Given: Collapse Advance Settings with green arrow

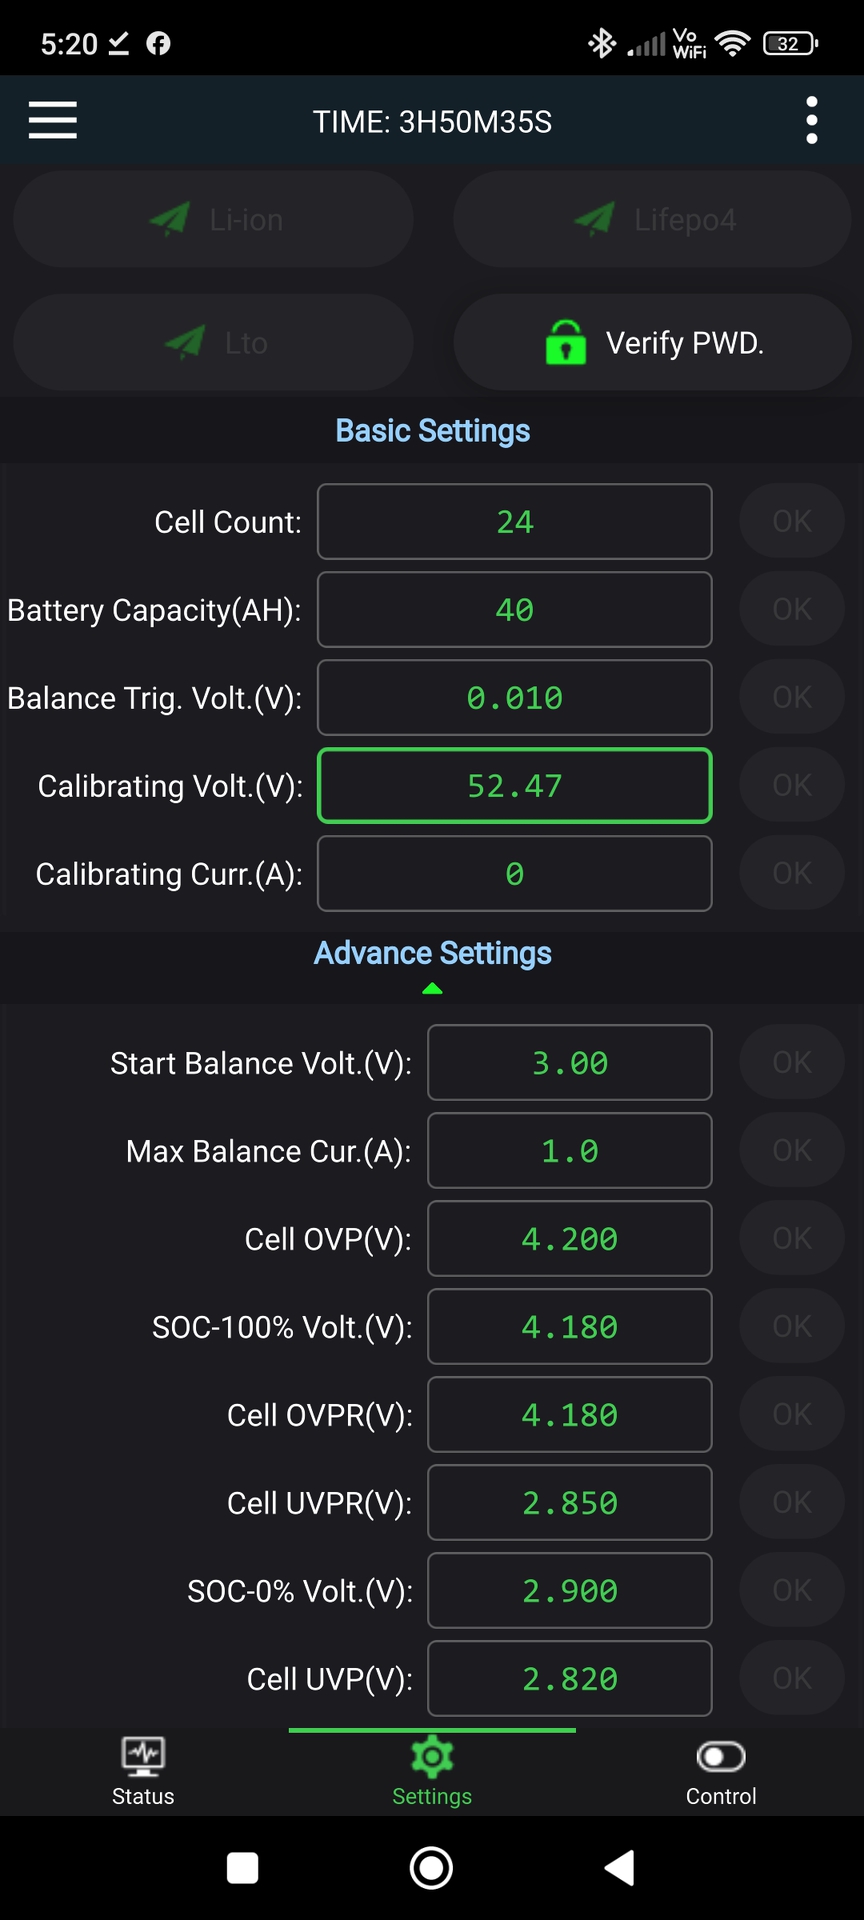Looking at the screenshot, I should coord(432,988).
